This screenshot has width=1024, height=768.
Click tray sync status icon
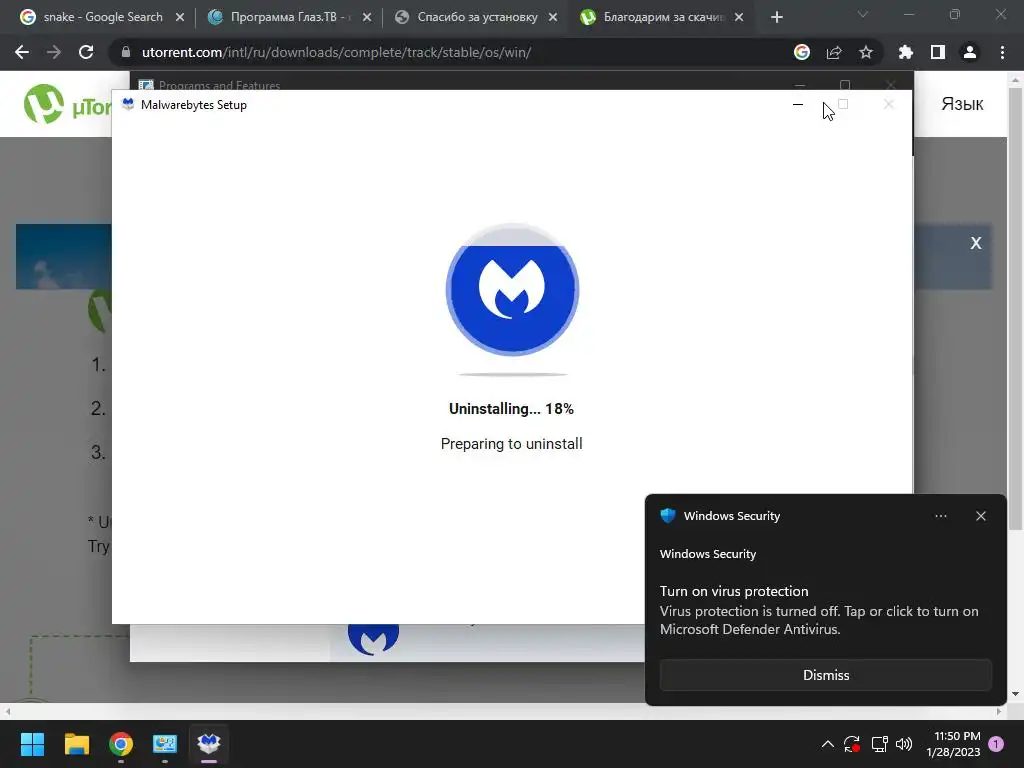tap(852, 744)
